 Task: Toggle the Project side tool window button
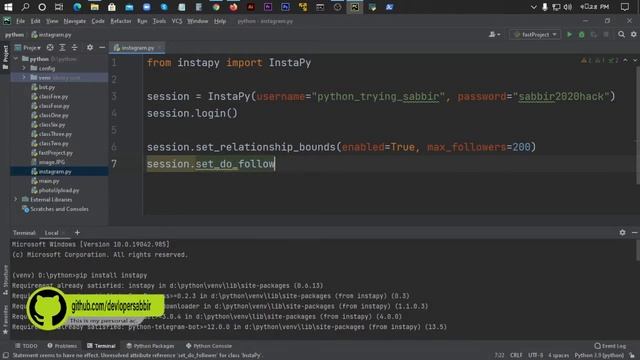(5, 57)
